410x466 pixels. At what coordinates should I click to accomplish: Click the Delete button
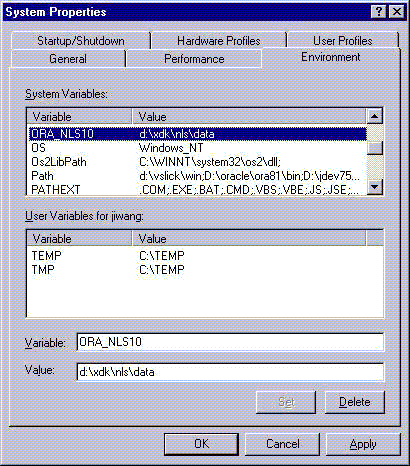355,402
